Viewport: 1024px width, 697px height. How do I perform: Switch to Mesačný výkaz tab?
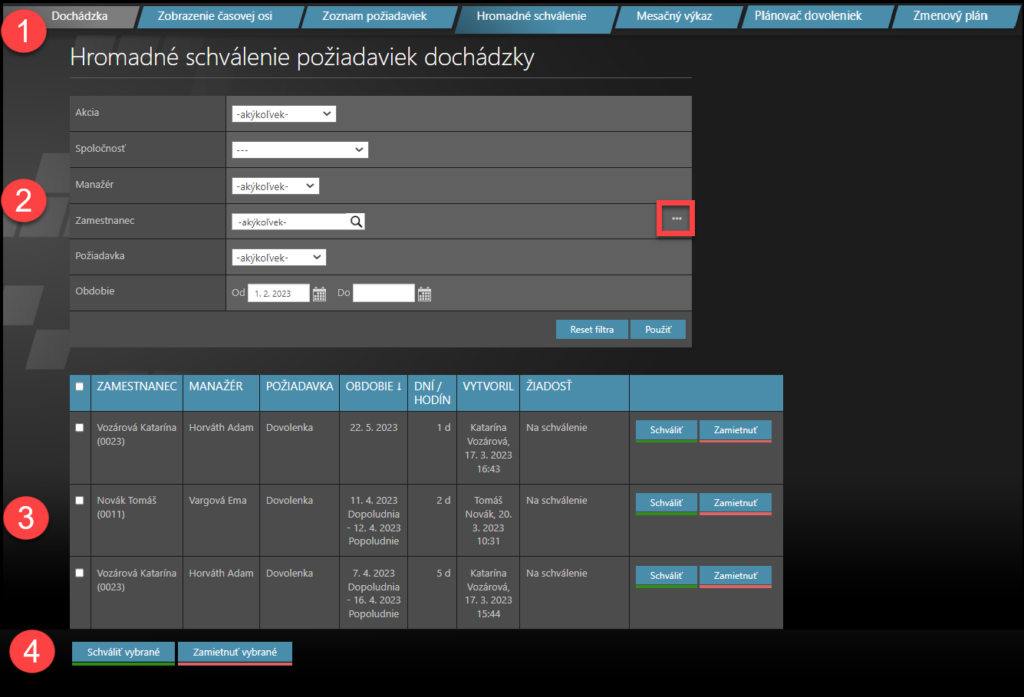pyautogui.click(x=674, y=17)
